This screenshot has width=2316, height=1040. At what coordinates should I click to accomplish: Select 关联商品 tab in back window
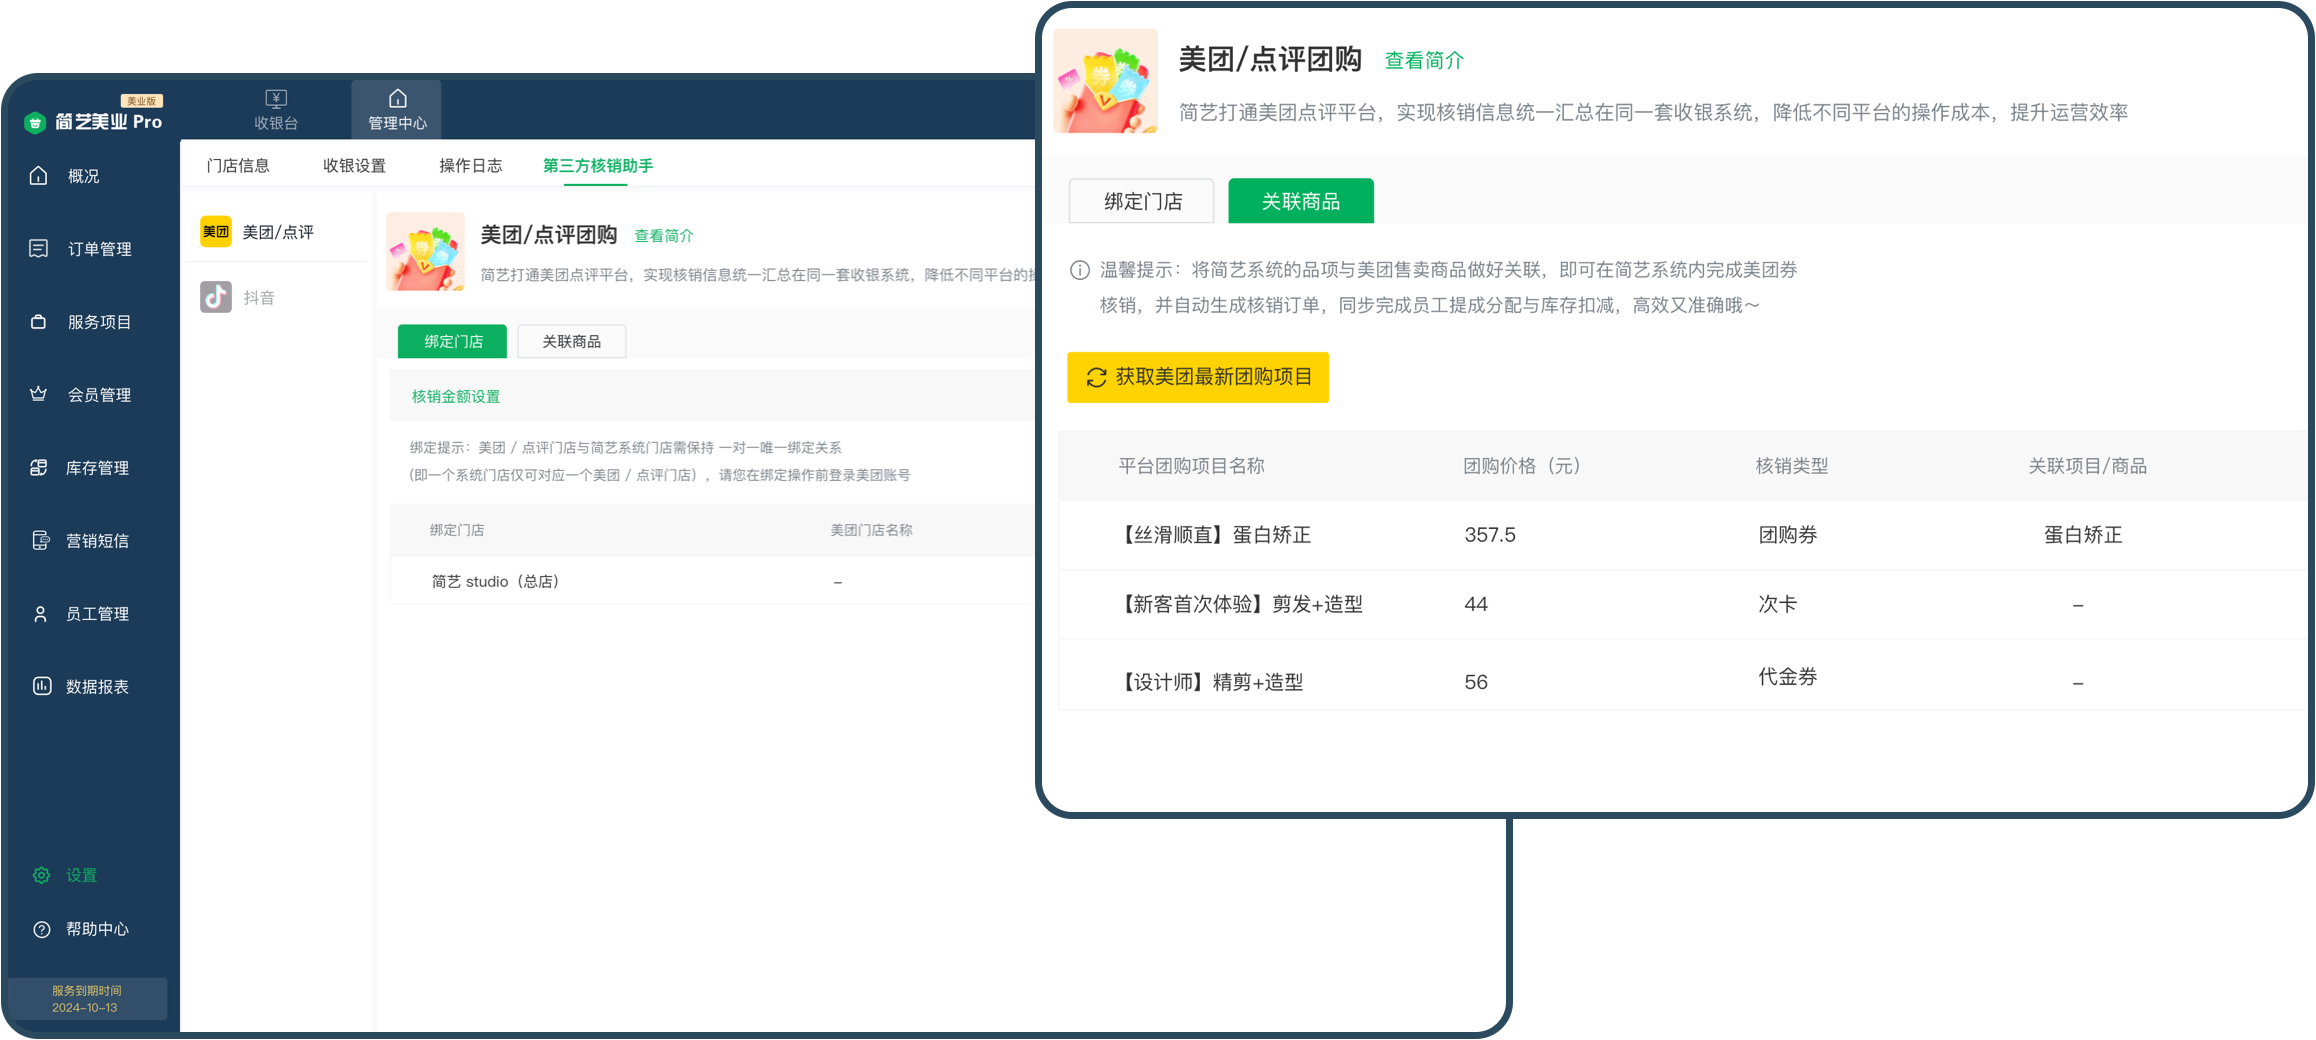pyautogui.click(x=572, y=341)
